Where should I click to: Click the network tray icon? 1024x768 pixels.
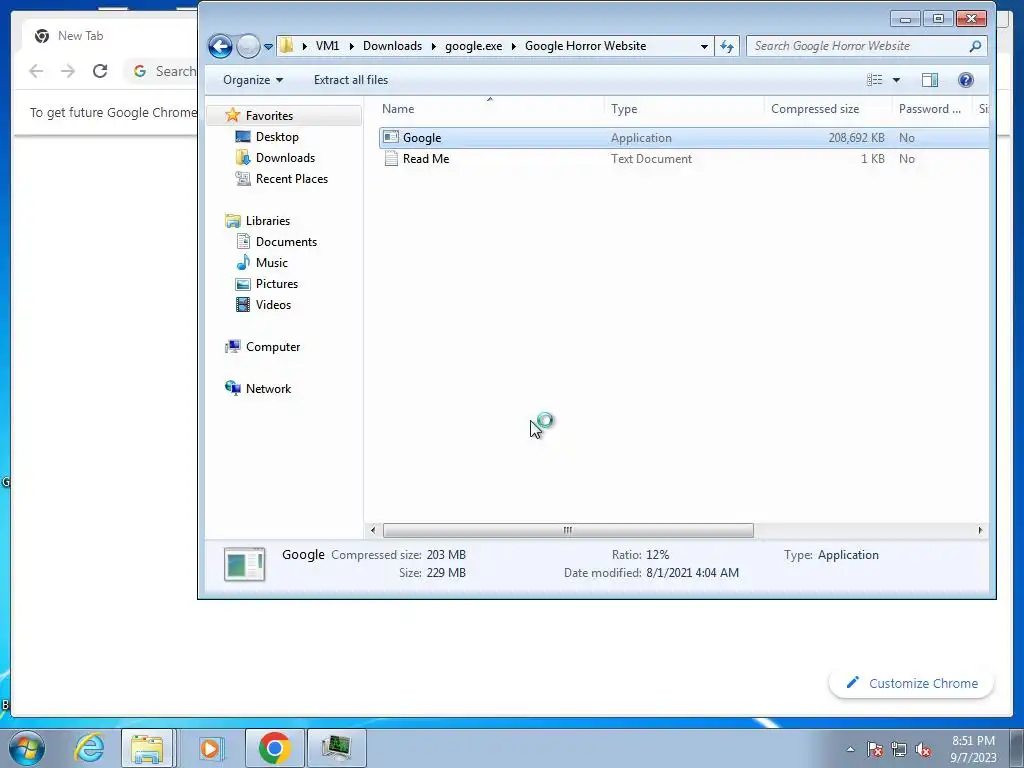tap(899, 750)
